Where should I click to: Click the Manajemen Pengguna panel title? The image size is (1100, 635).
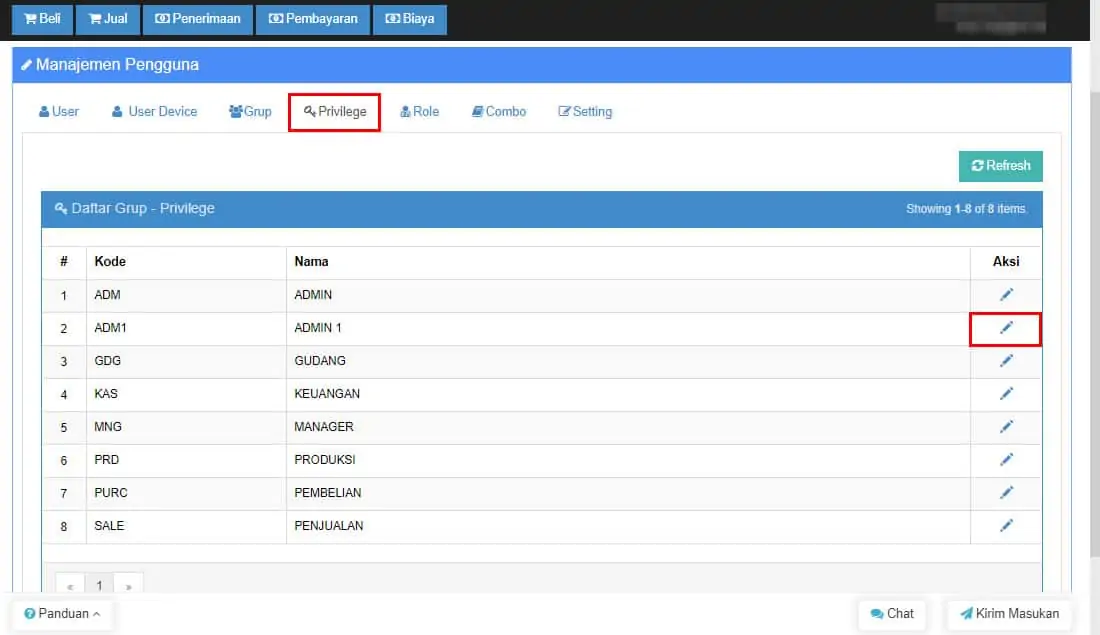(x=117, y=65)
